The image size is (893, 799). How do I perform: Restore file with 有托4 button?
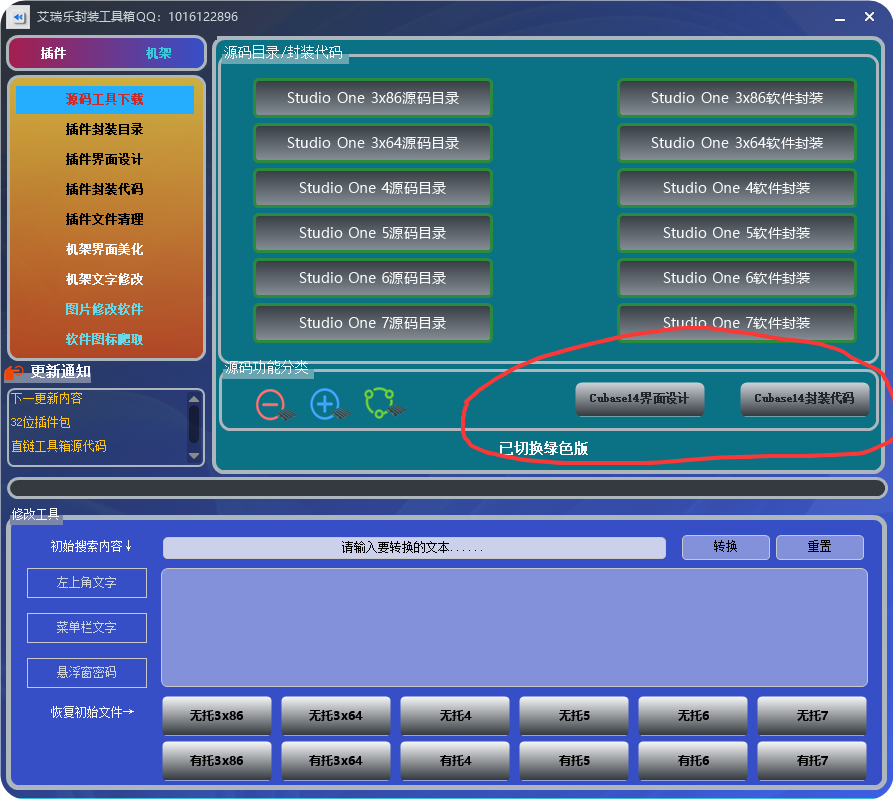click(454, 761)
